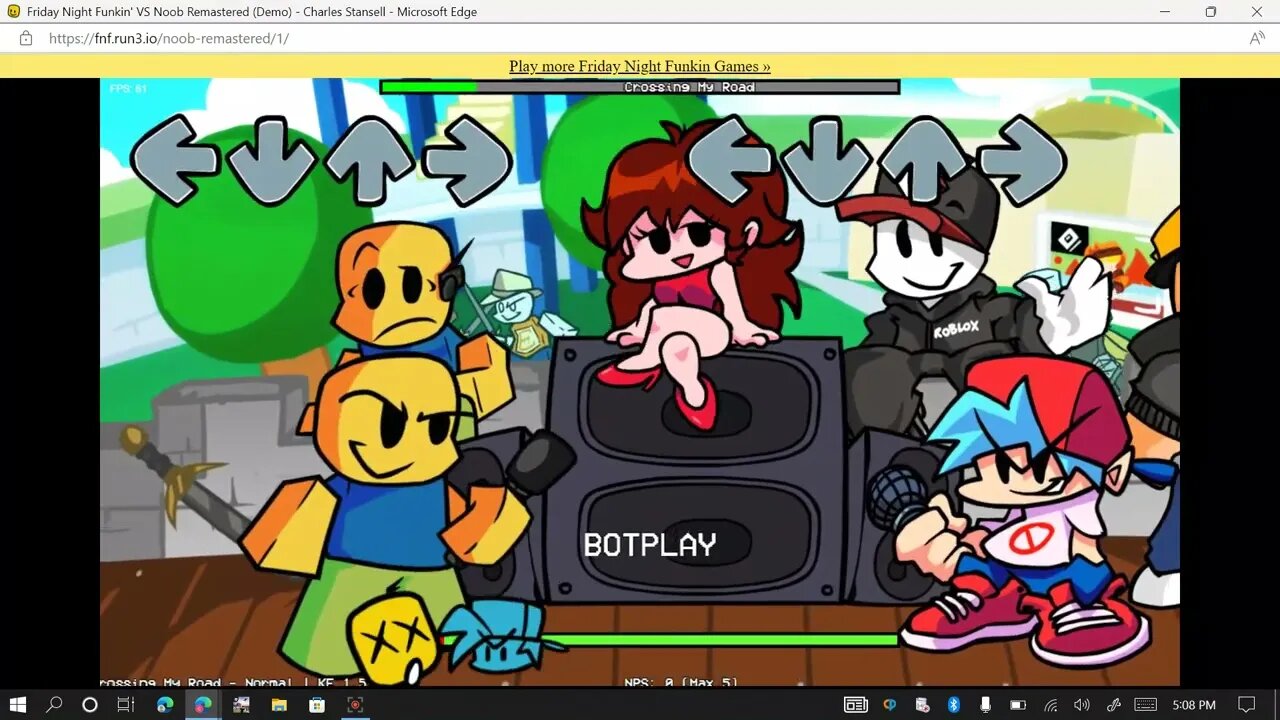Click the opponent's down arrow receptor
The image size is (1280, 720).
[271, 160]
